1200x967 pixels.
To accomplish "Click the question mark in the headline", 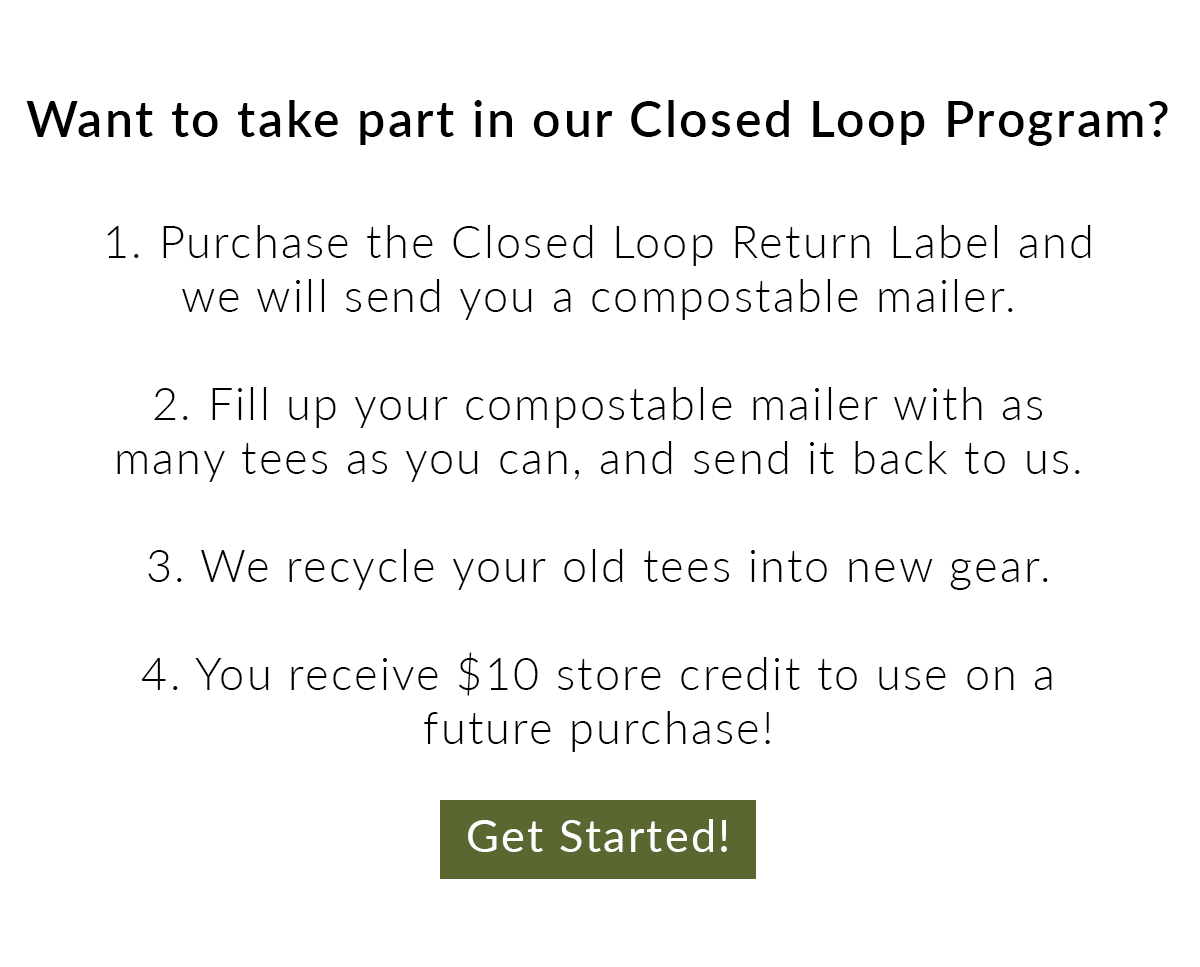I will (1157, 118).
